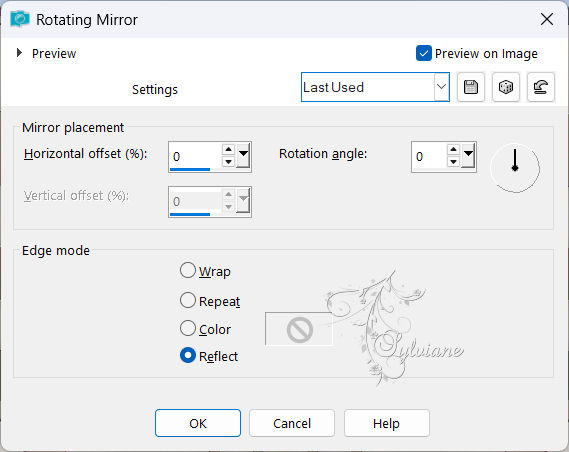Confirm with the OK button
Screen dimensions: 569x452
click(x=198, y=423)
